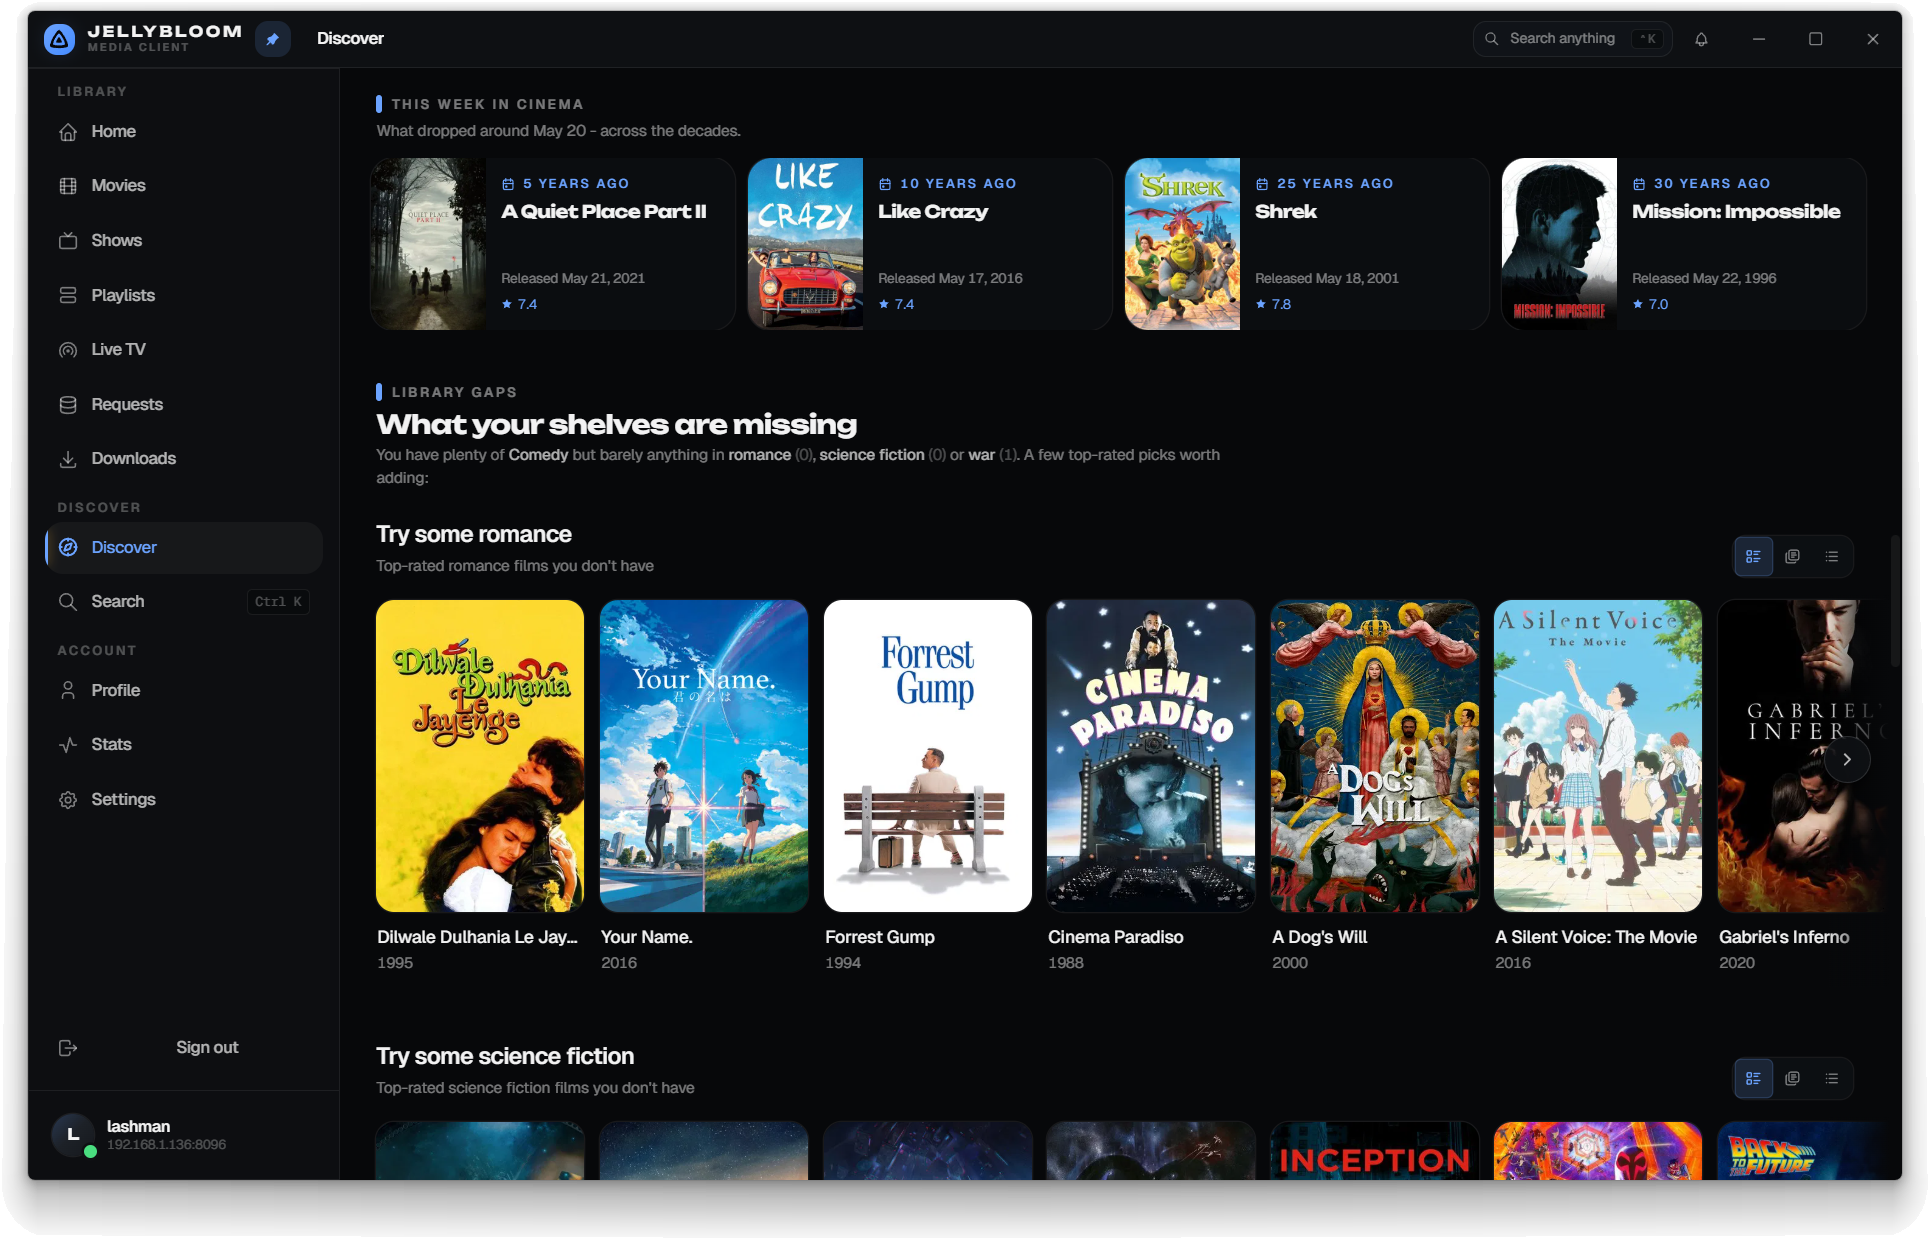Click the Stats pulse icon

pyautogui.click(x=68, y=744)
